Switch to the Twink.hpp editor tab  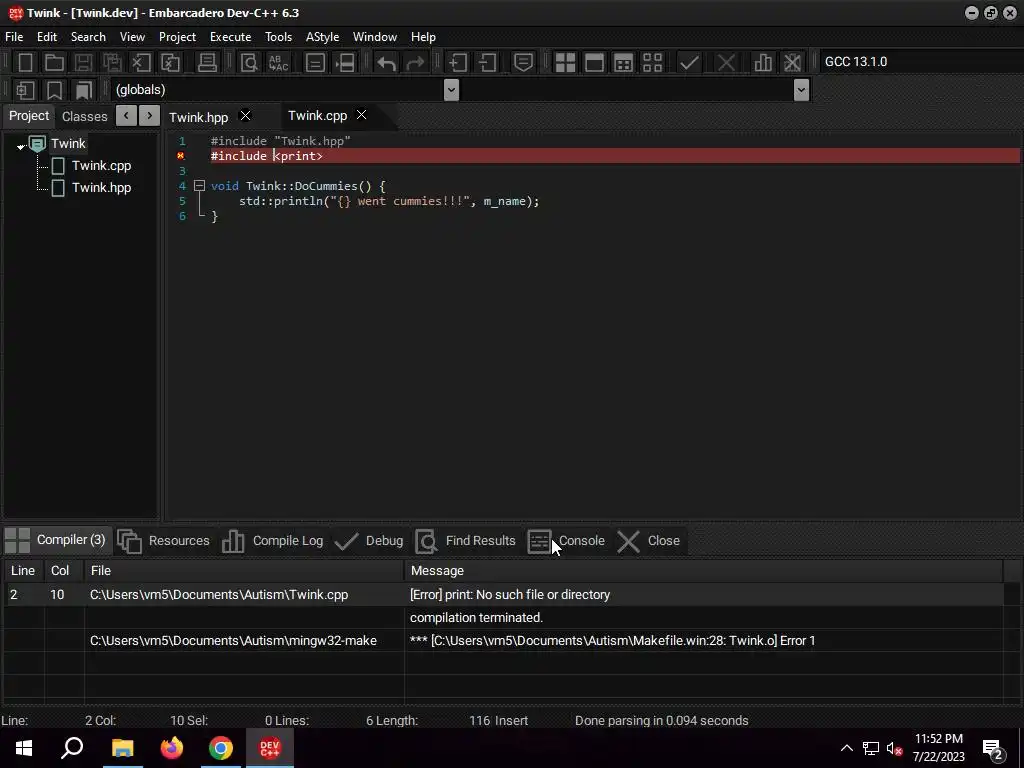point(199,117)
